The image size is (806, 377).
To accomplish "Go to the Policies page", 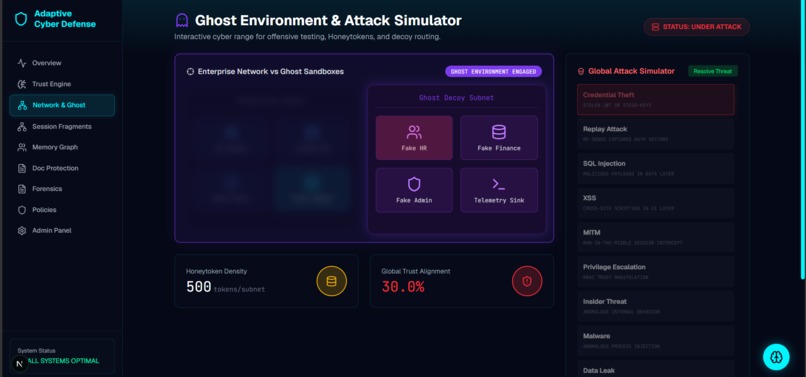I will 62,210.
